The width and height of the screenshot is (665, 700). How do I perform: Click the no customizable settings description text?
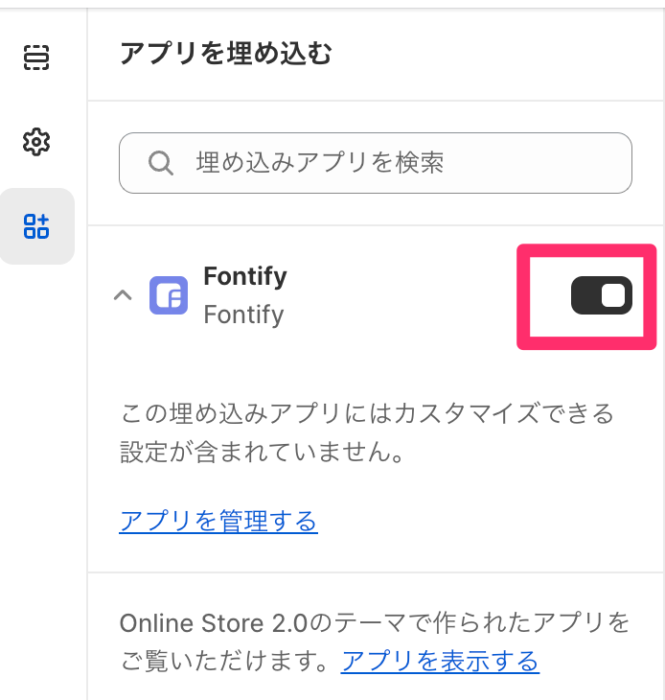pos(367,433)
